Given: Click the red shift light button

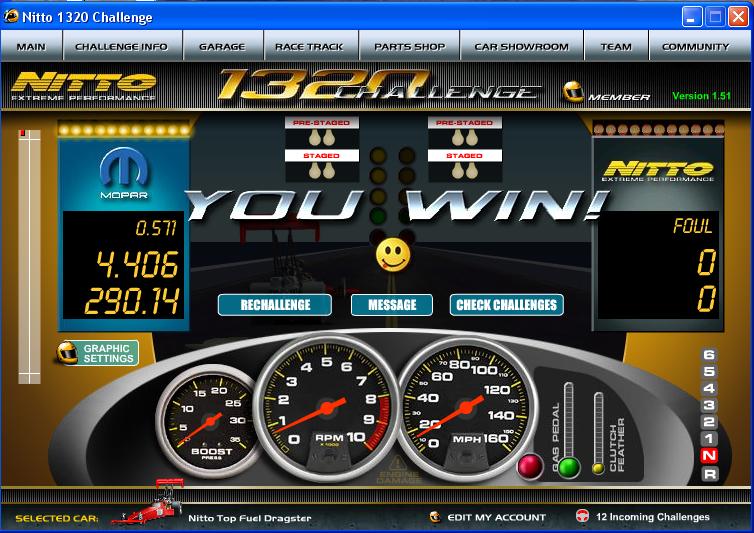Looking at the screenshot, I should pyautogui.click(x=530, y=466).
